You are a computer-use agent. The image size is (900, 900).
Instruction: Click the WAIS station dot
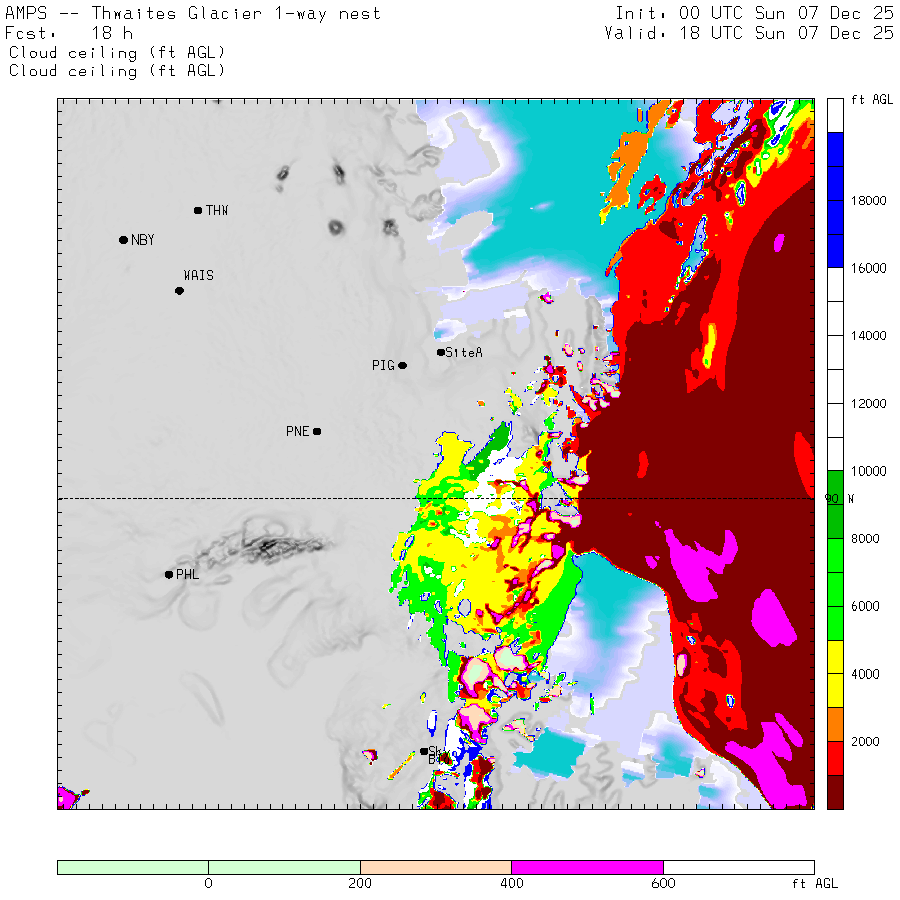click(179, 291)
